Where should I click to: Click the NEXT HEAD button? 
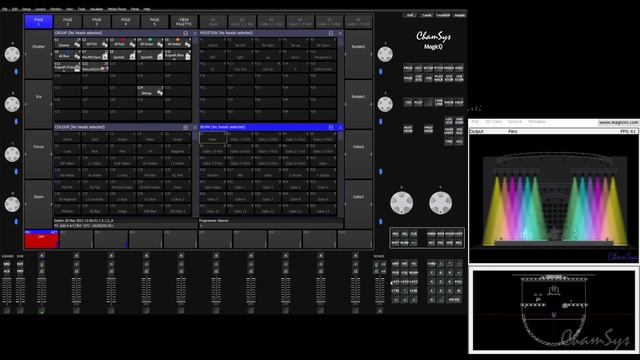(x=408, y=129)
